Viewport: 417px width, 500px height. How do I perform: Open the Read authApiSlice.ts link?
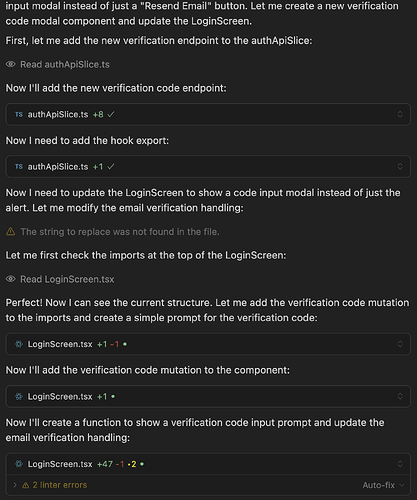pos(65,64)
